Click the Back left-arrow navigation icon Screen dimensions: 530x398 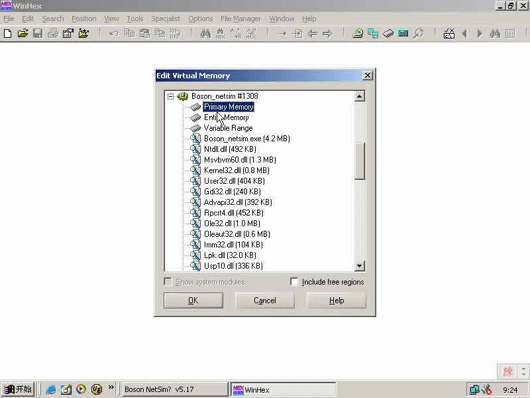point(312,33)
